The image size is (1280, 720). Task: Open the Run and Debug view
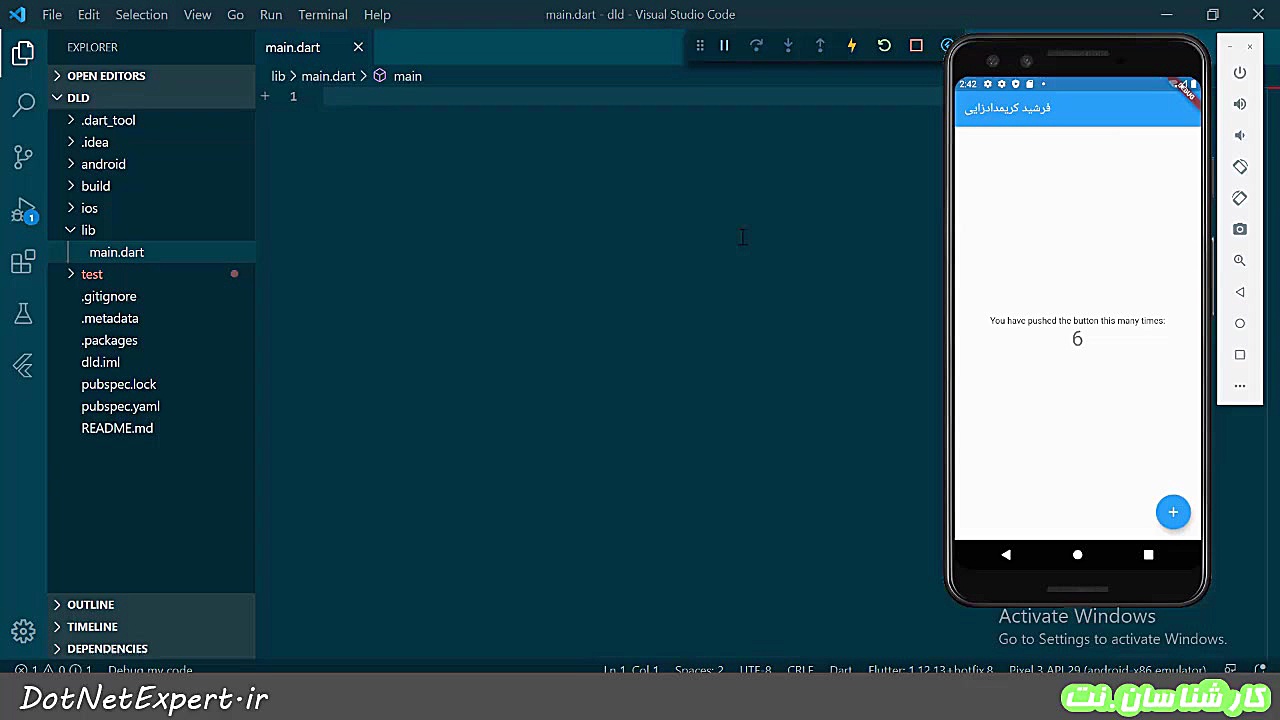point(23,210)
